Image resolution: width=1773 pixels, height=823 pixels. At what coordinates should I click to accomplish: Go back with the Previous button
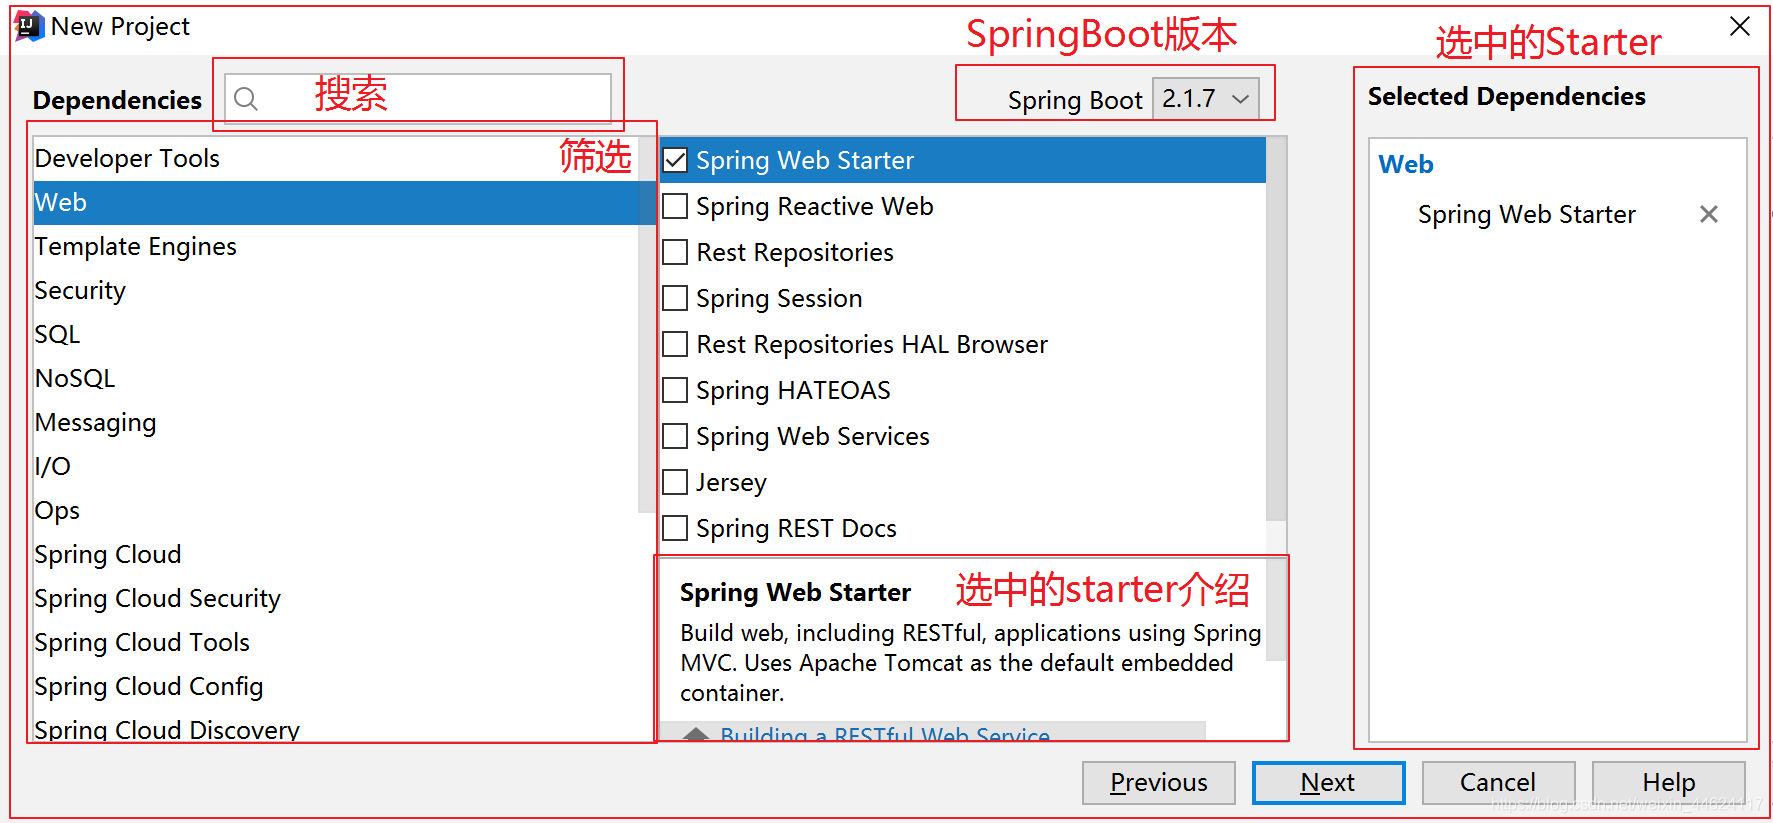pyautogui.click(x=1158, y=782)
